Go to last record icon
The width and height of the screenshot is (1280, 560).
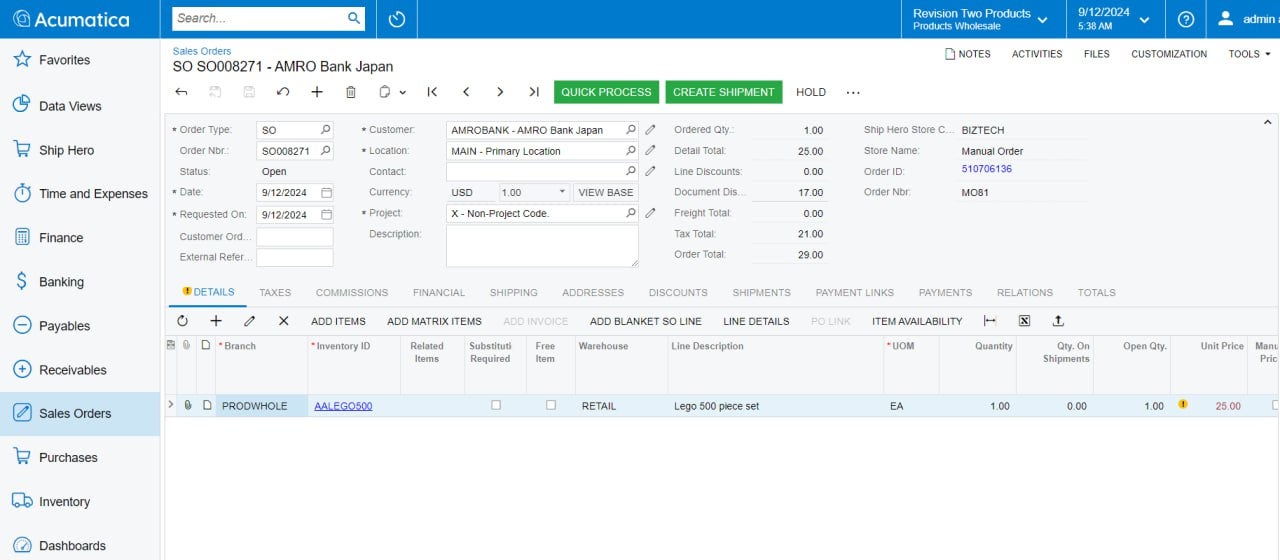point(534,92)
